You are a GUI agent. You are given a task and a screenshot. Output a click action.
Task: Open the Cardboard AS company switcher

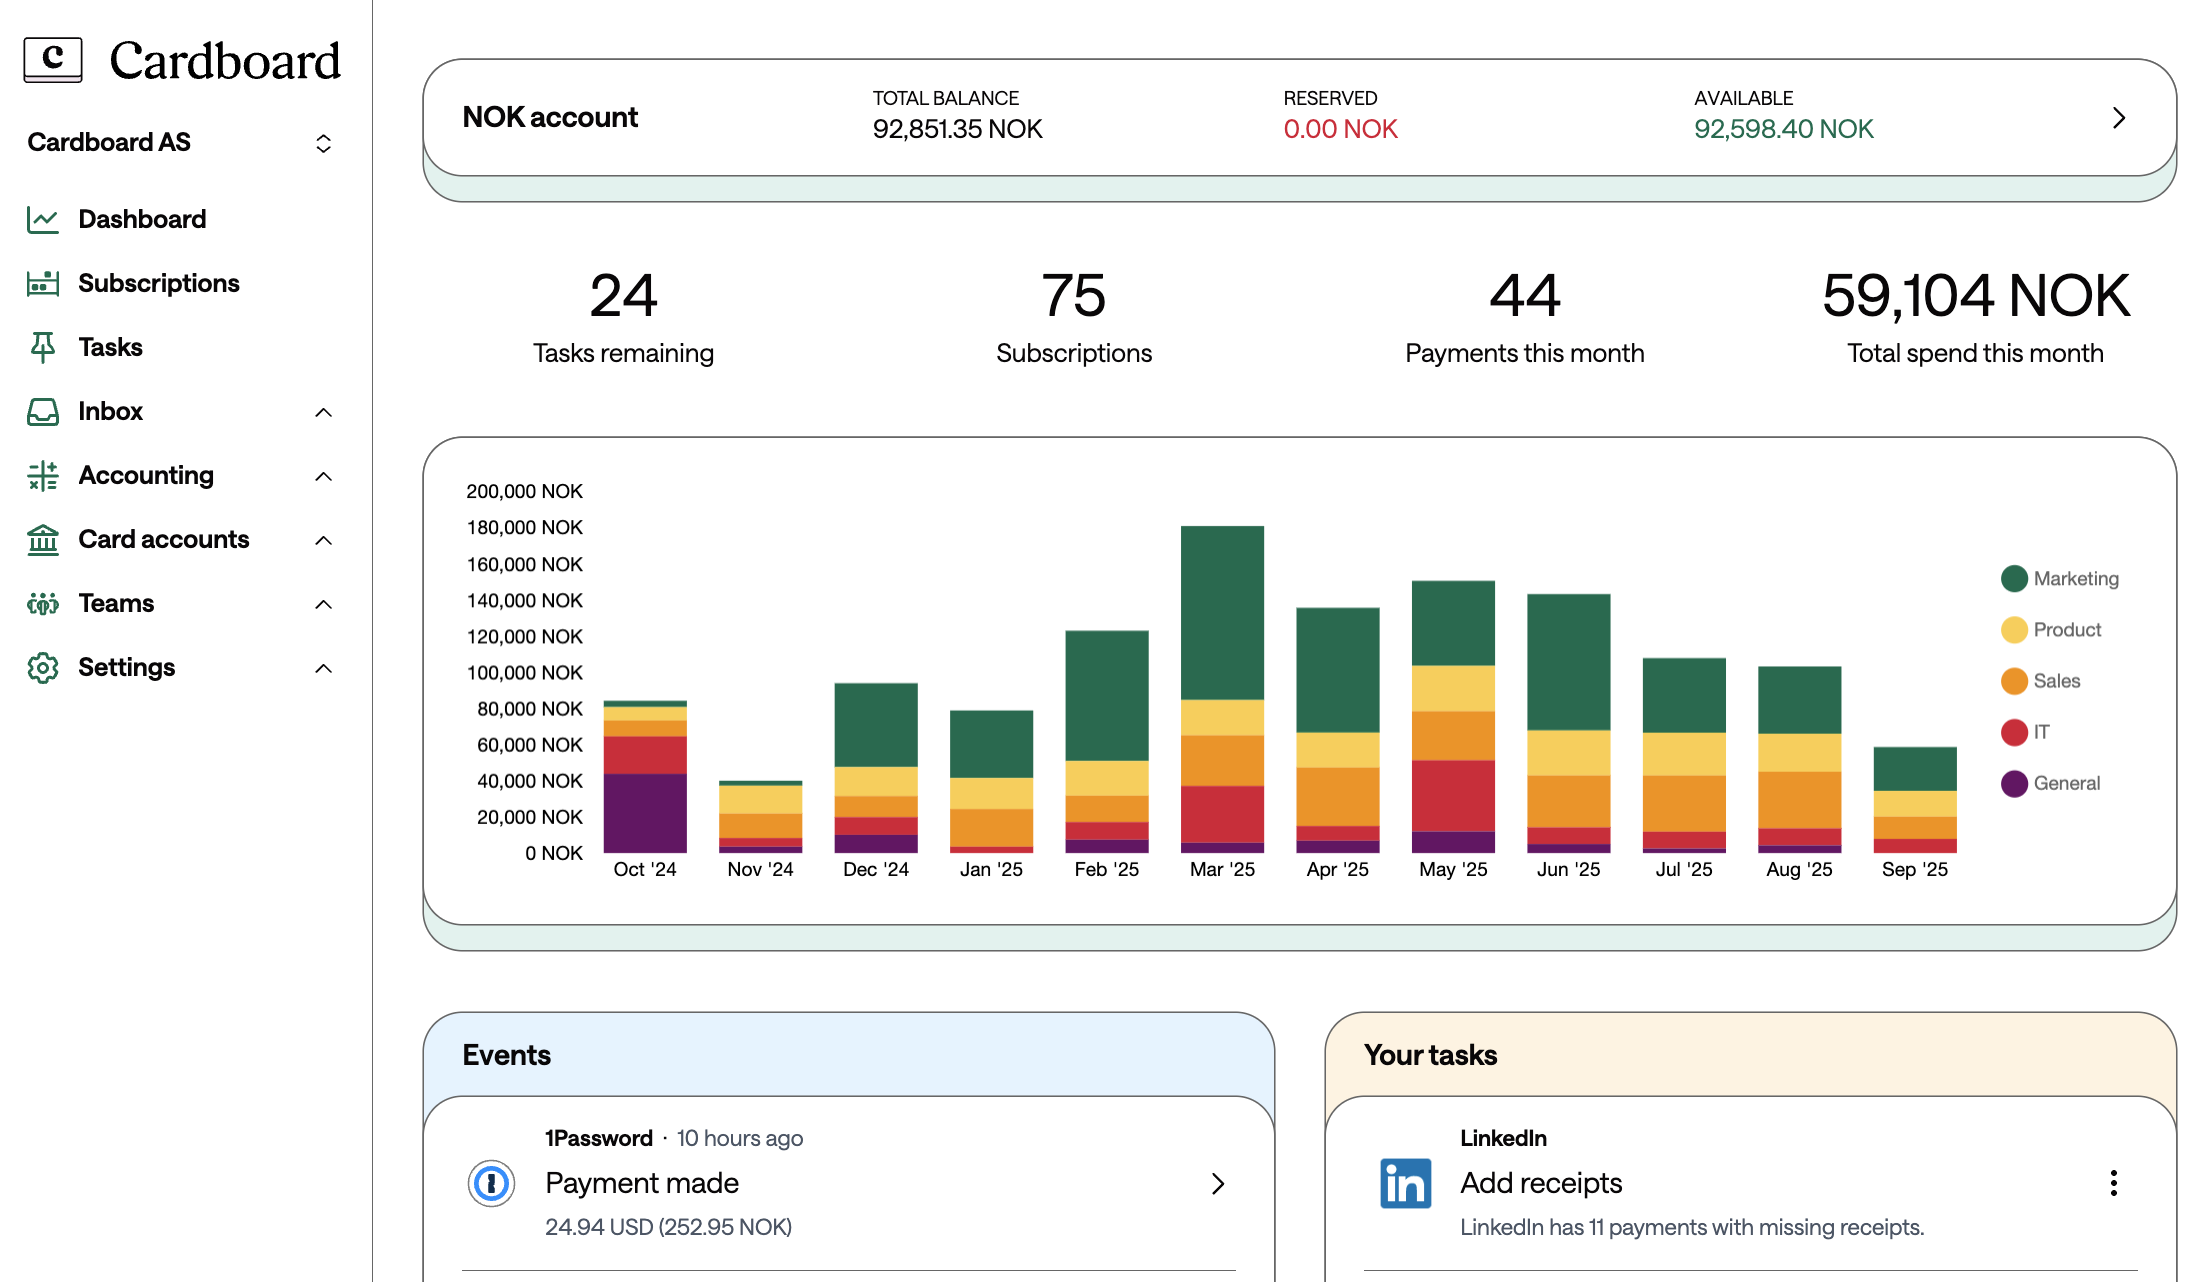pos(323,143)
